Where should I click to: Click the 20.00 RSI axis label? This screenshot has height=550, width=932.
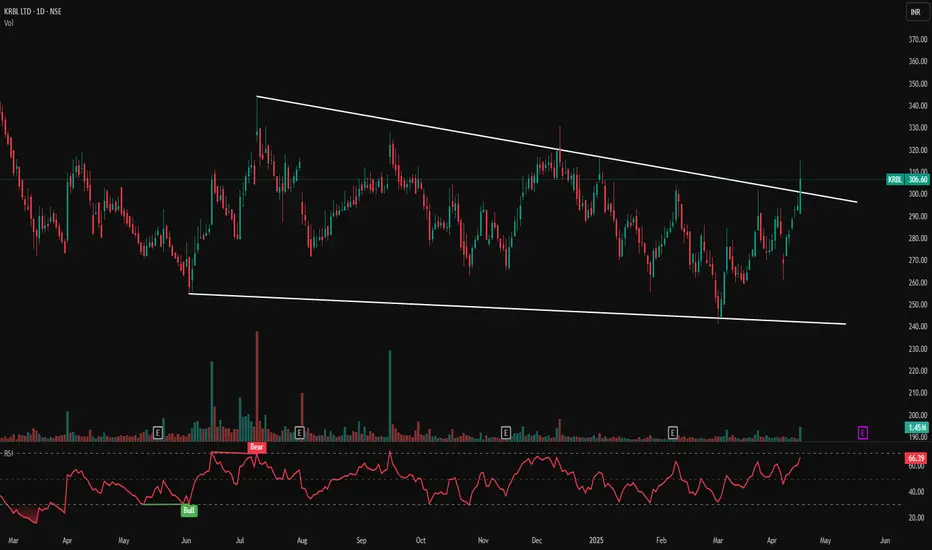(918, 518)
